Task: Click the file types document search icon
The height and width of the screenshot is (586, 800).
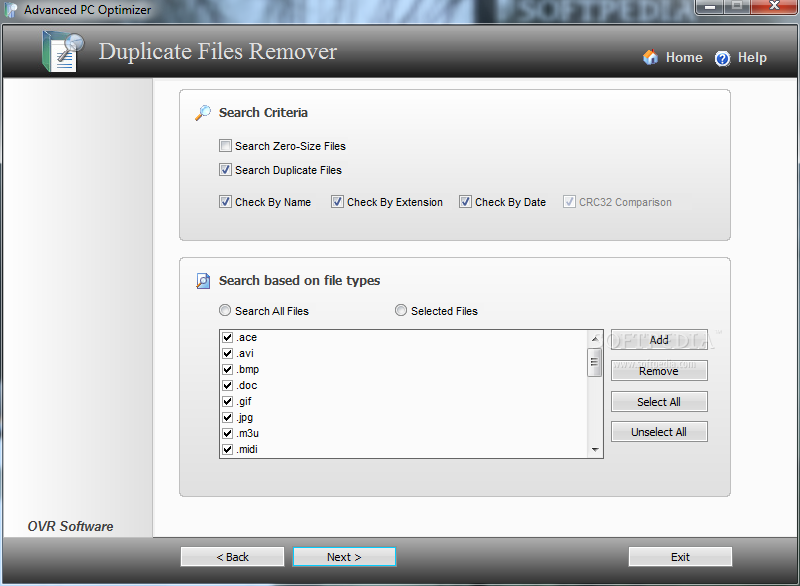Action: point(203,281)
